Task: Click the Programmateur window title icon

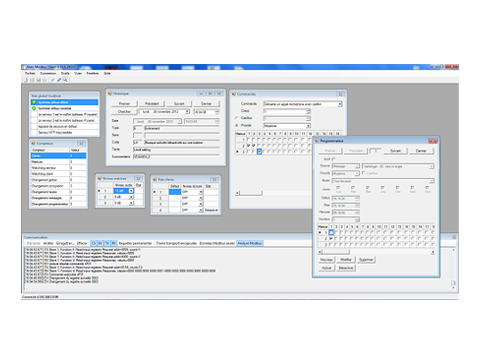Action: point(317,141)
